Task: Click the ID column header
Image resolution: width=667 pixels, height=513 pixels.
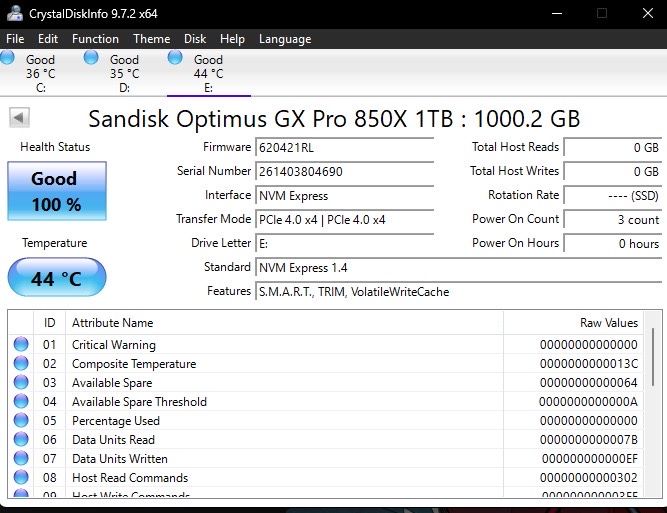Action: (49, 323)
